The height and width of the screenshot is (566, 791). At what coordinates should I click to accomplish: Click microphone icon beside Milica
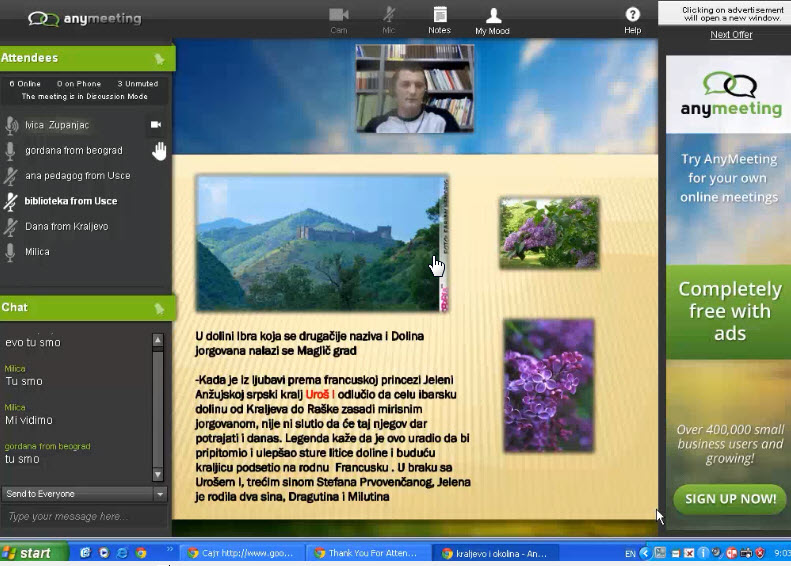[11, 252]
